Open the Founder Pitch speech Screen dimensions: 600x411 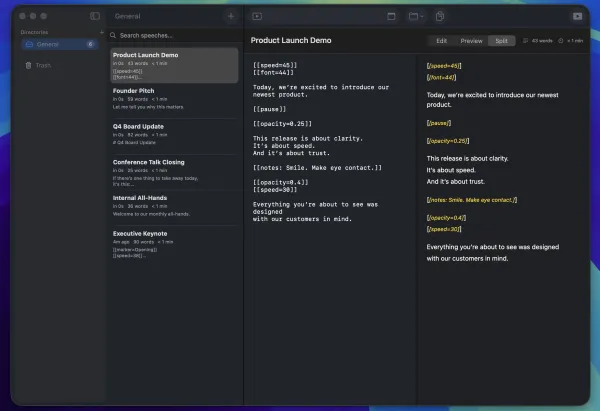174,99
